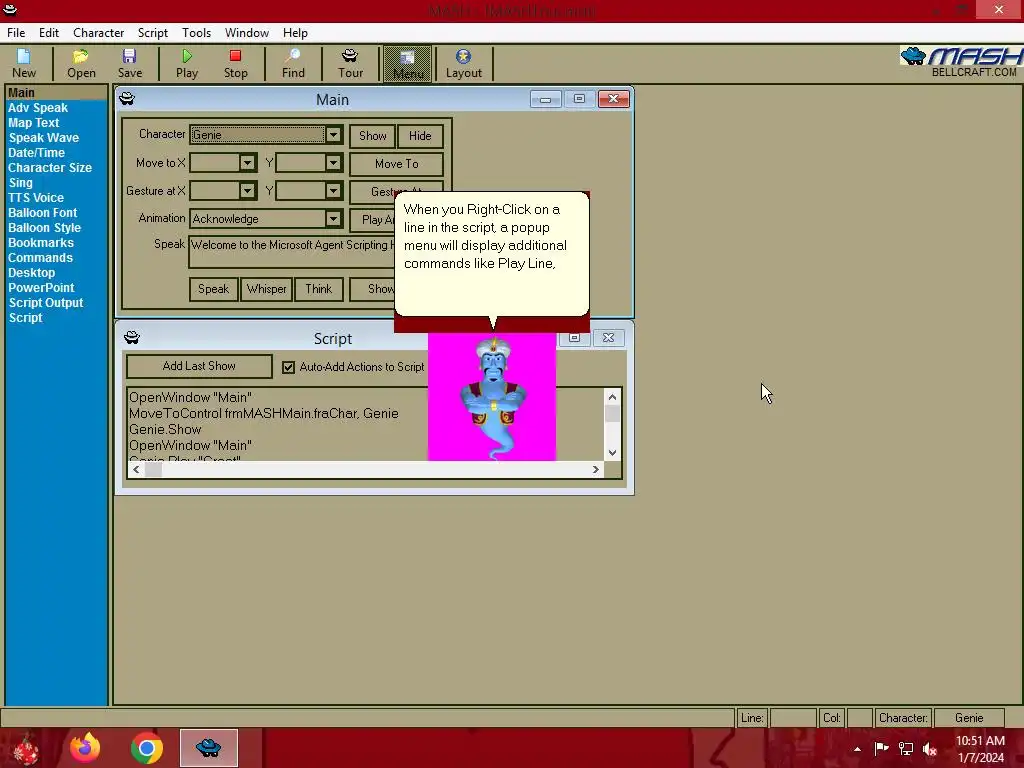Click the Move To button
1024x768 pixels.
click(396, 164)
